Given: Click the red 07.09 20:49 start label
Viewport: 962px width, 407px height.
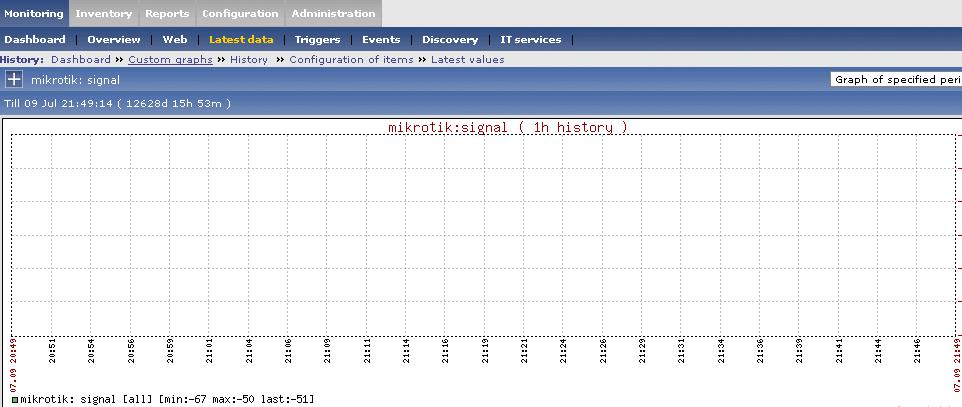Looking at the screenshot, I should click(13, 364).
